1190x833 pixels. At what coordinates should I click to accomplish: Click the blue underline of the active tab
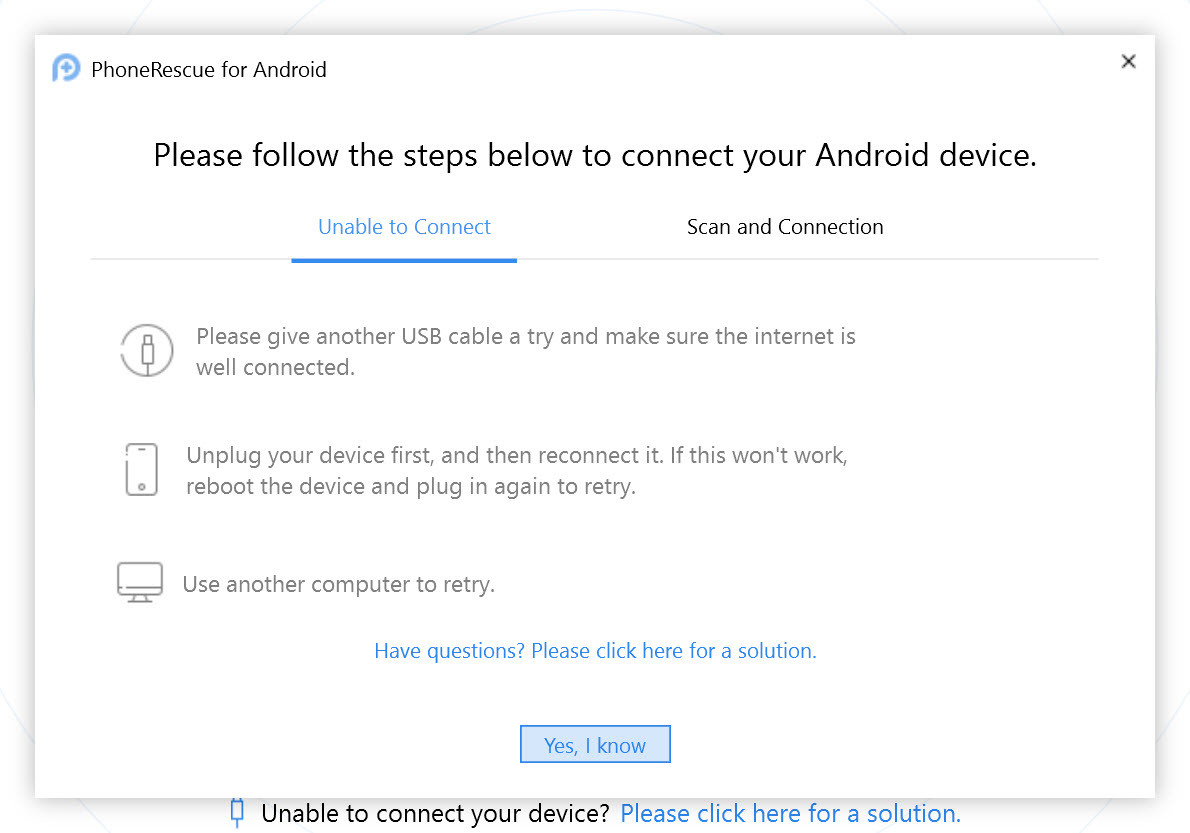pos(404,260)
